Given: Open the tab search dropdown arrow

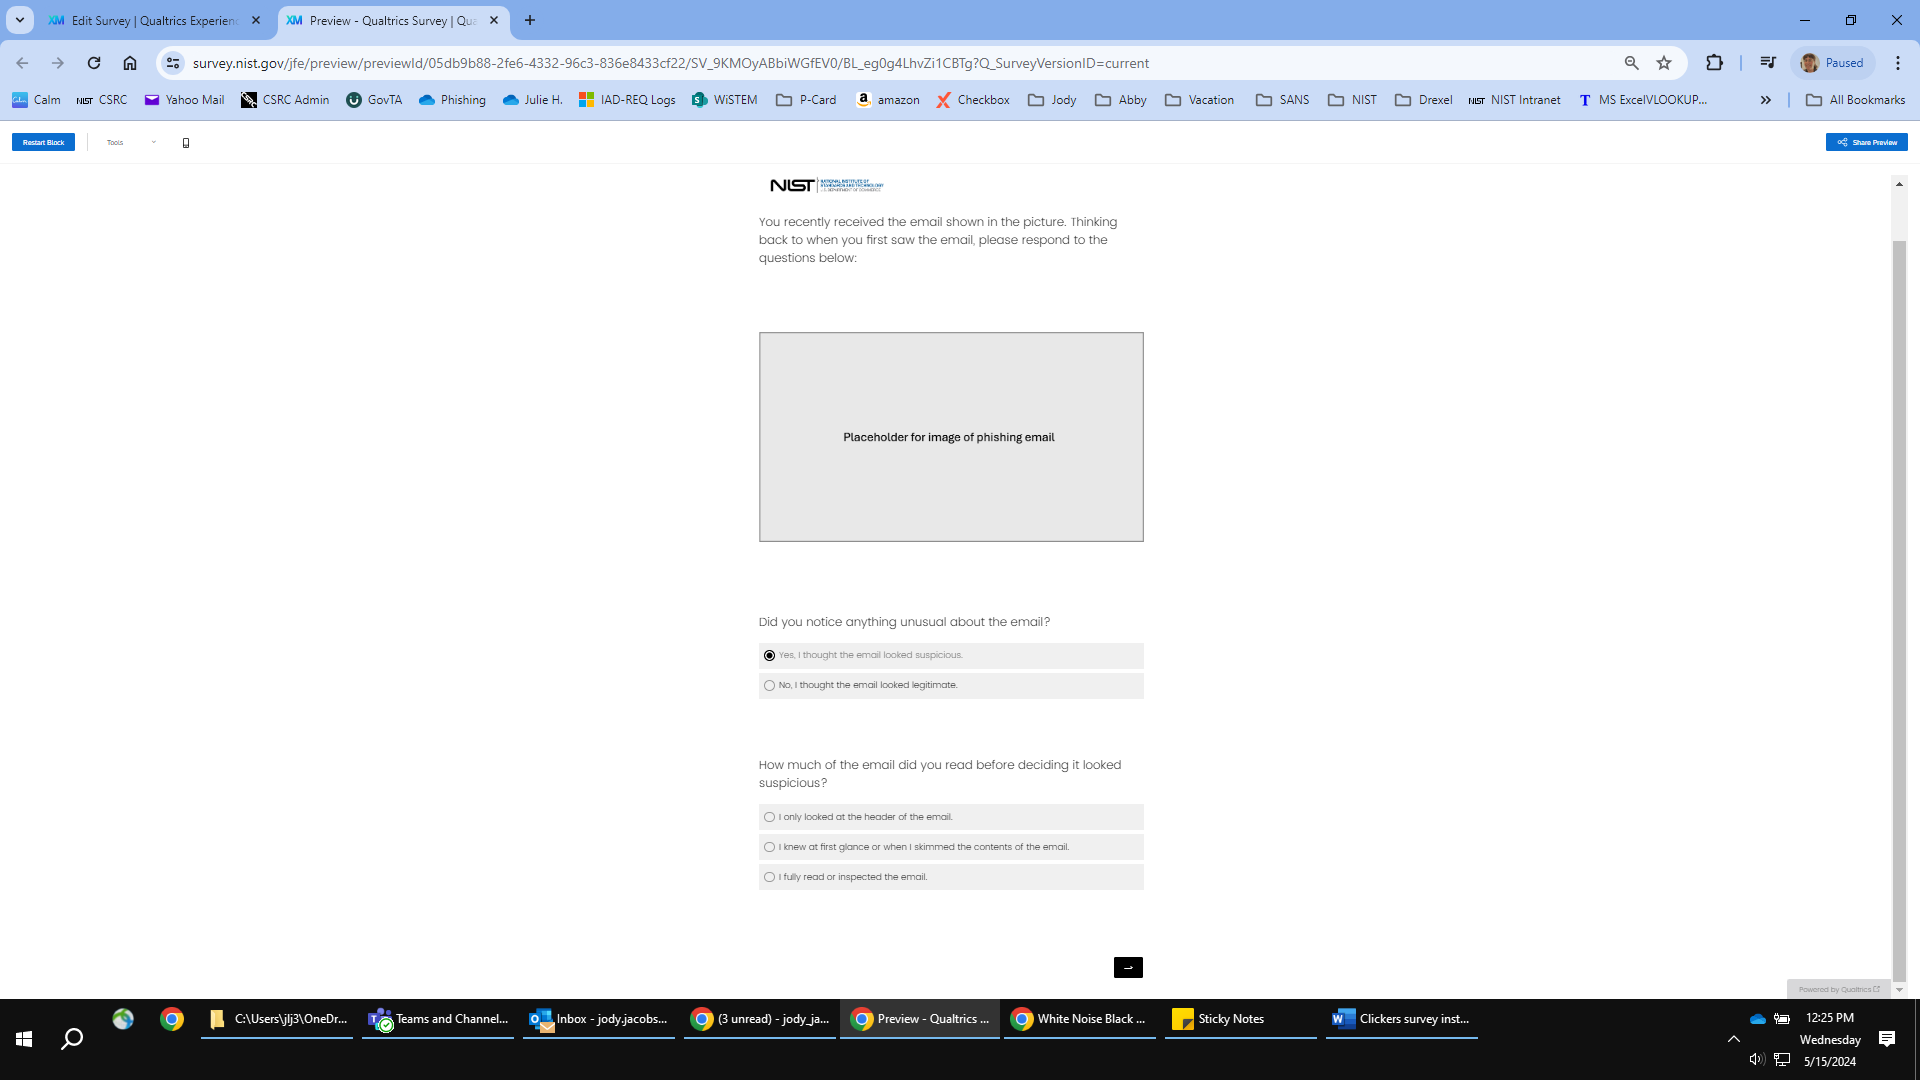Looking at the screenshot, I should point(19,20).
